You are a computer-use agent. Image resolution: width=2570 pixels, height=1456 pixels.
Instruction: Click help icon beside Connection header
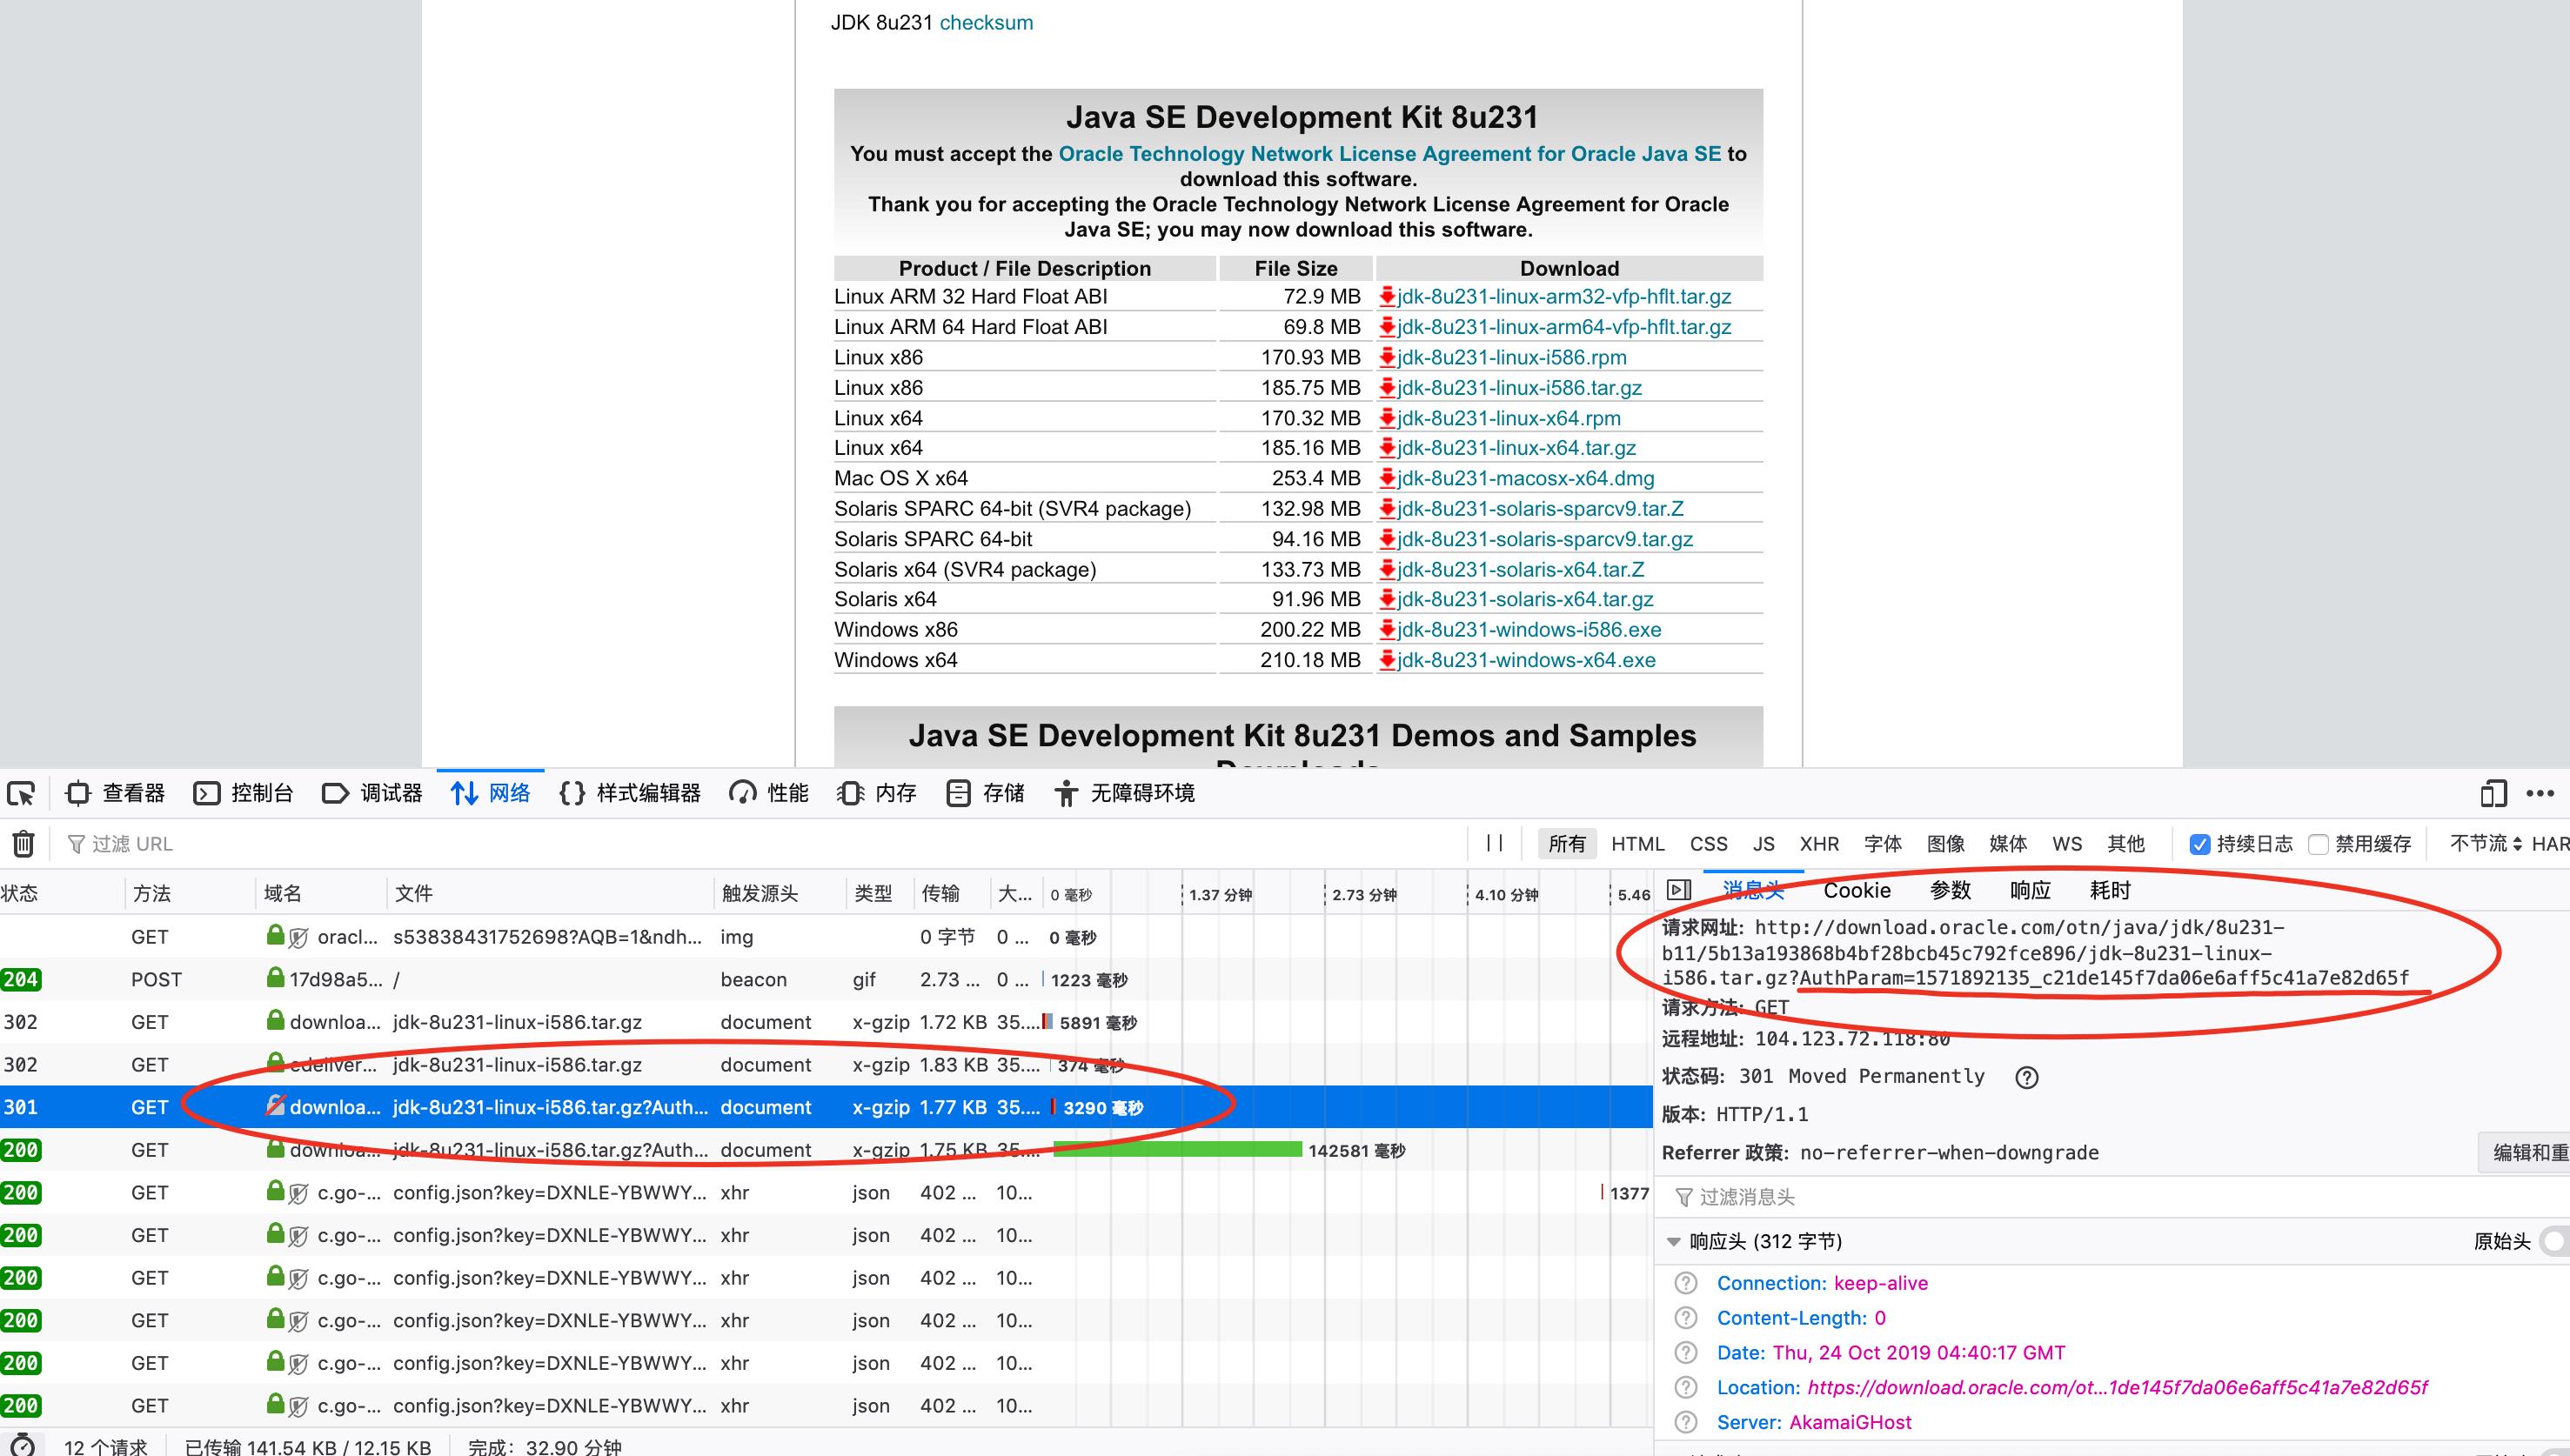[1686, 1283]
